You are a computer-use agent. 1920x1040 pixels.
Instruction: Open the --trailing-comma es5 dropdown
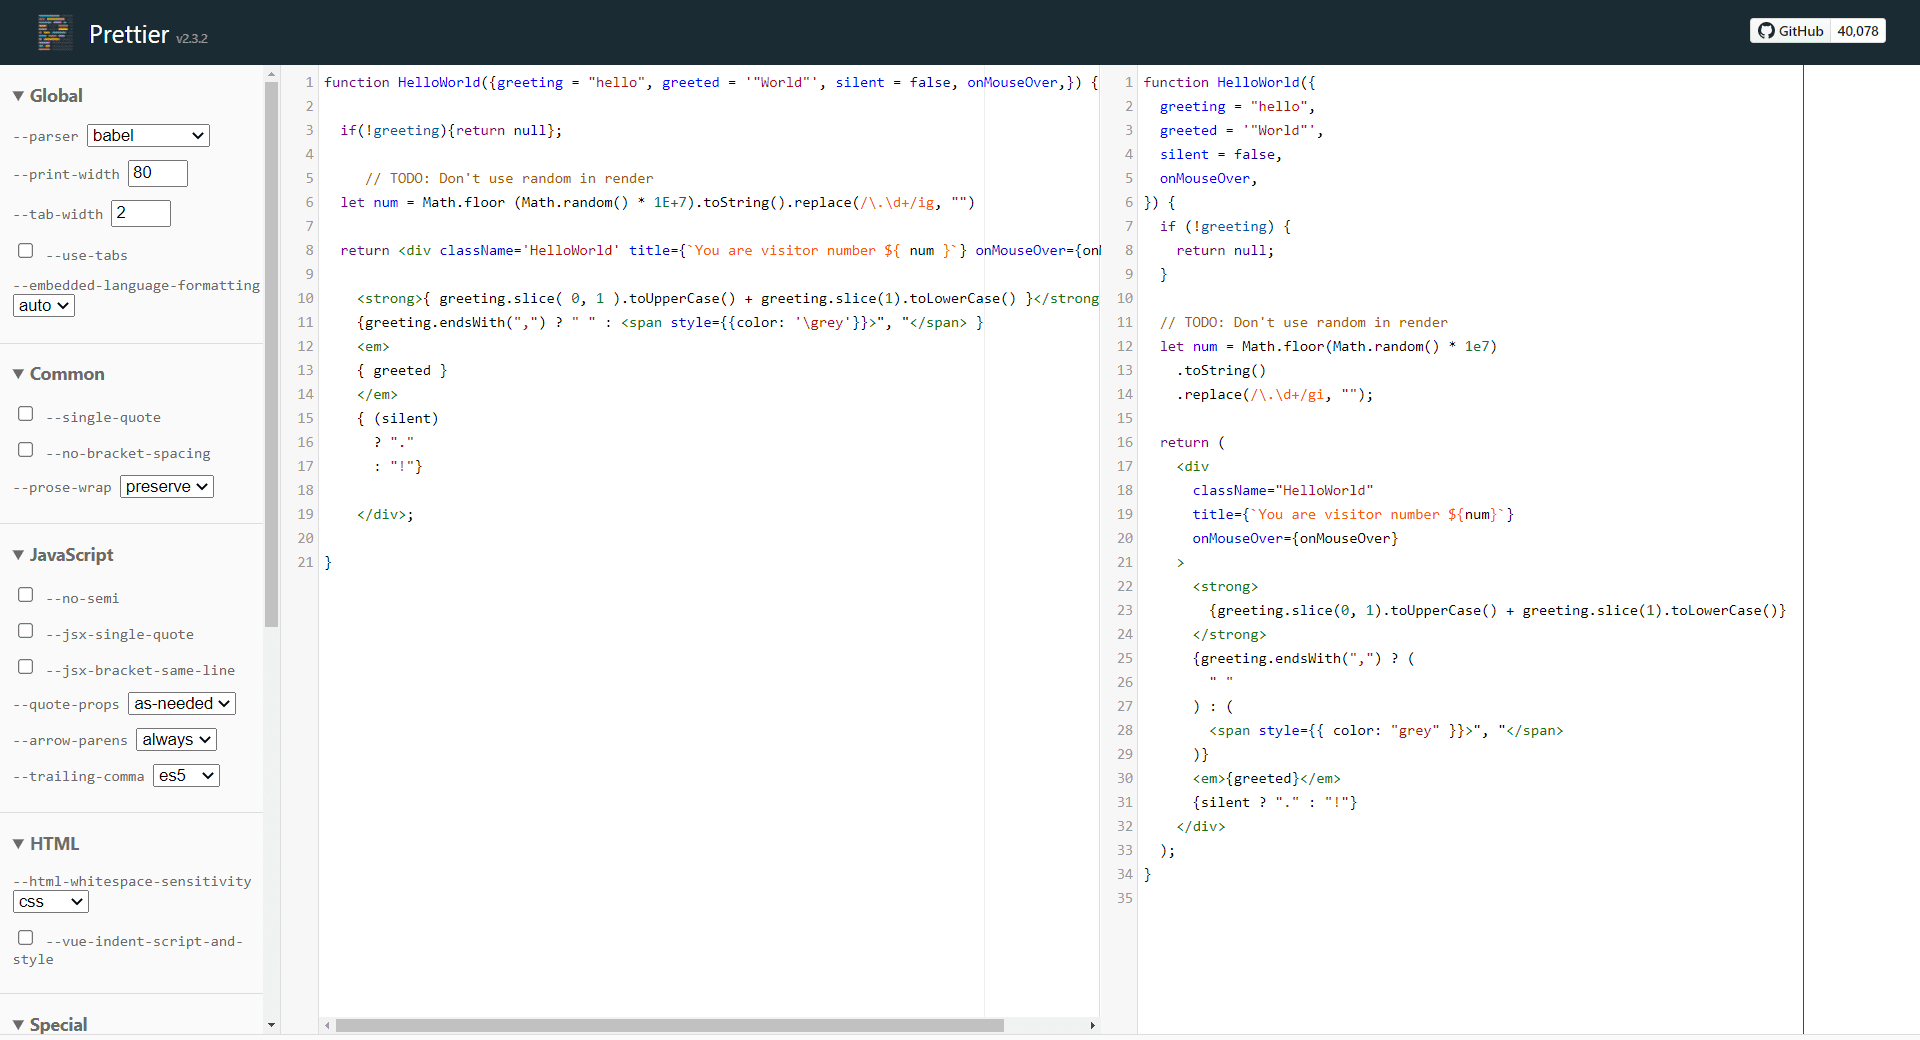tap(186, 775)
